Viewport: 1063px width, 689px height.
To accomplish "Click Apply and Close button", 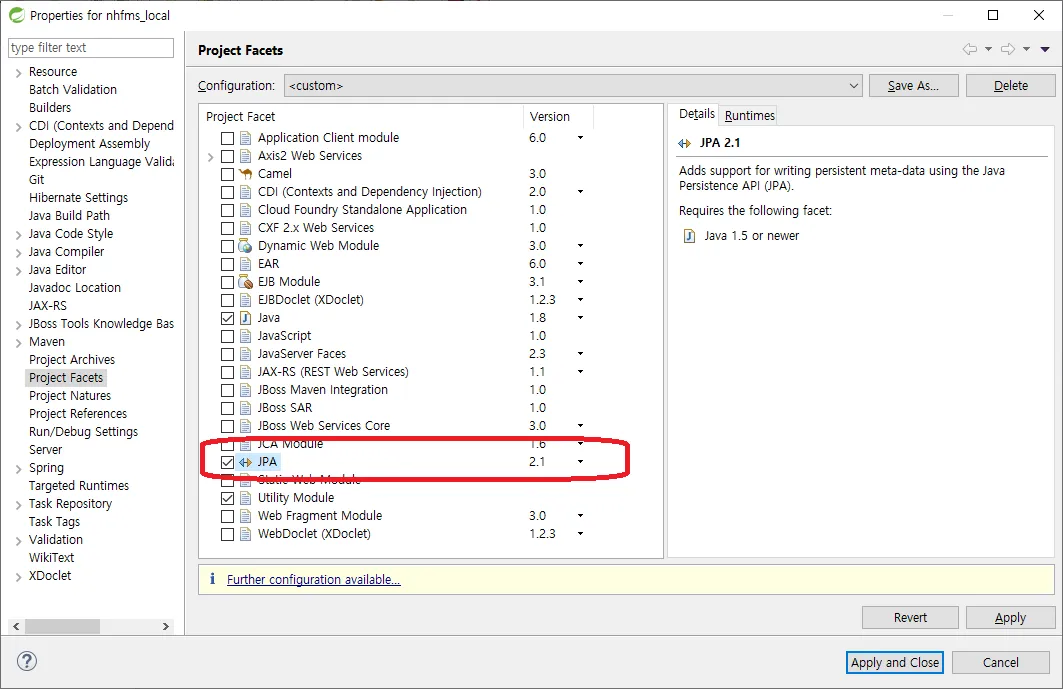I will coord(895,663).
